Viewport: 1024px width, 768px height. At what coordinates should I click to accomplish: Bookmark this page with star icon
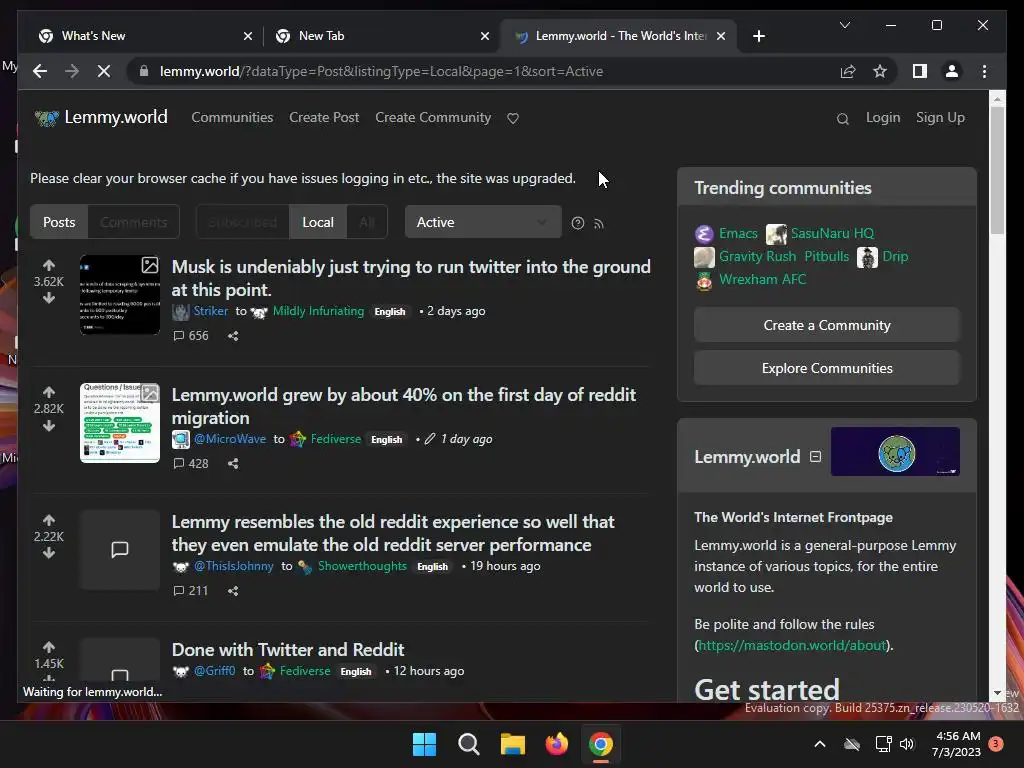point(880,71)
